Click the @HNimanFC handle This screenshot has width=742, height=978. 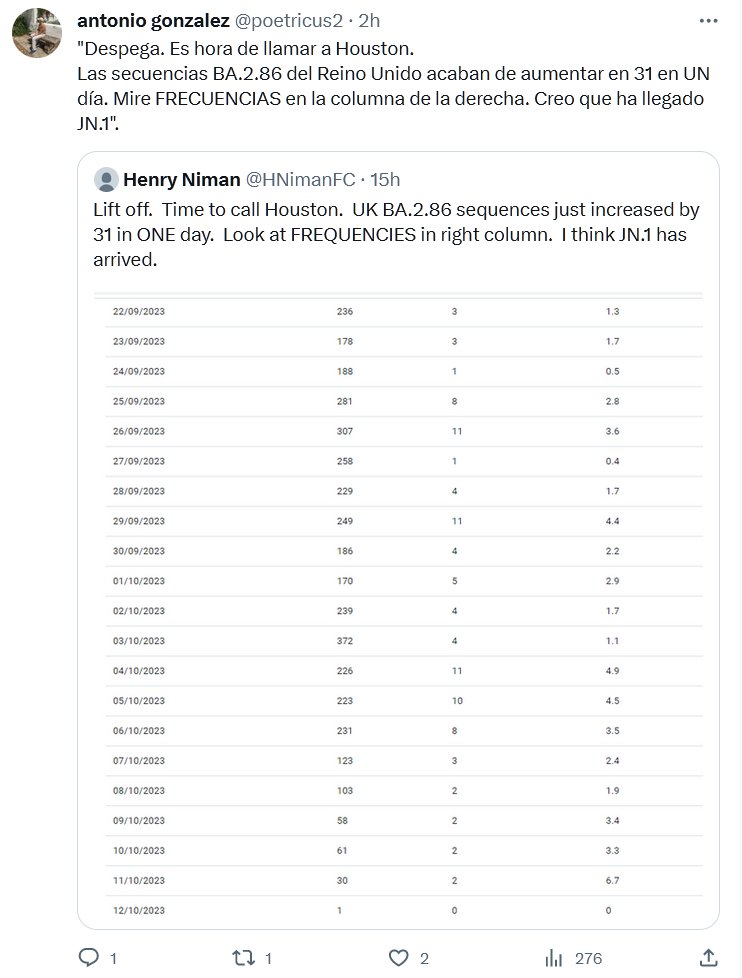tap(300, 180)
